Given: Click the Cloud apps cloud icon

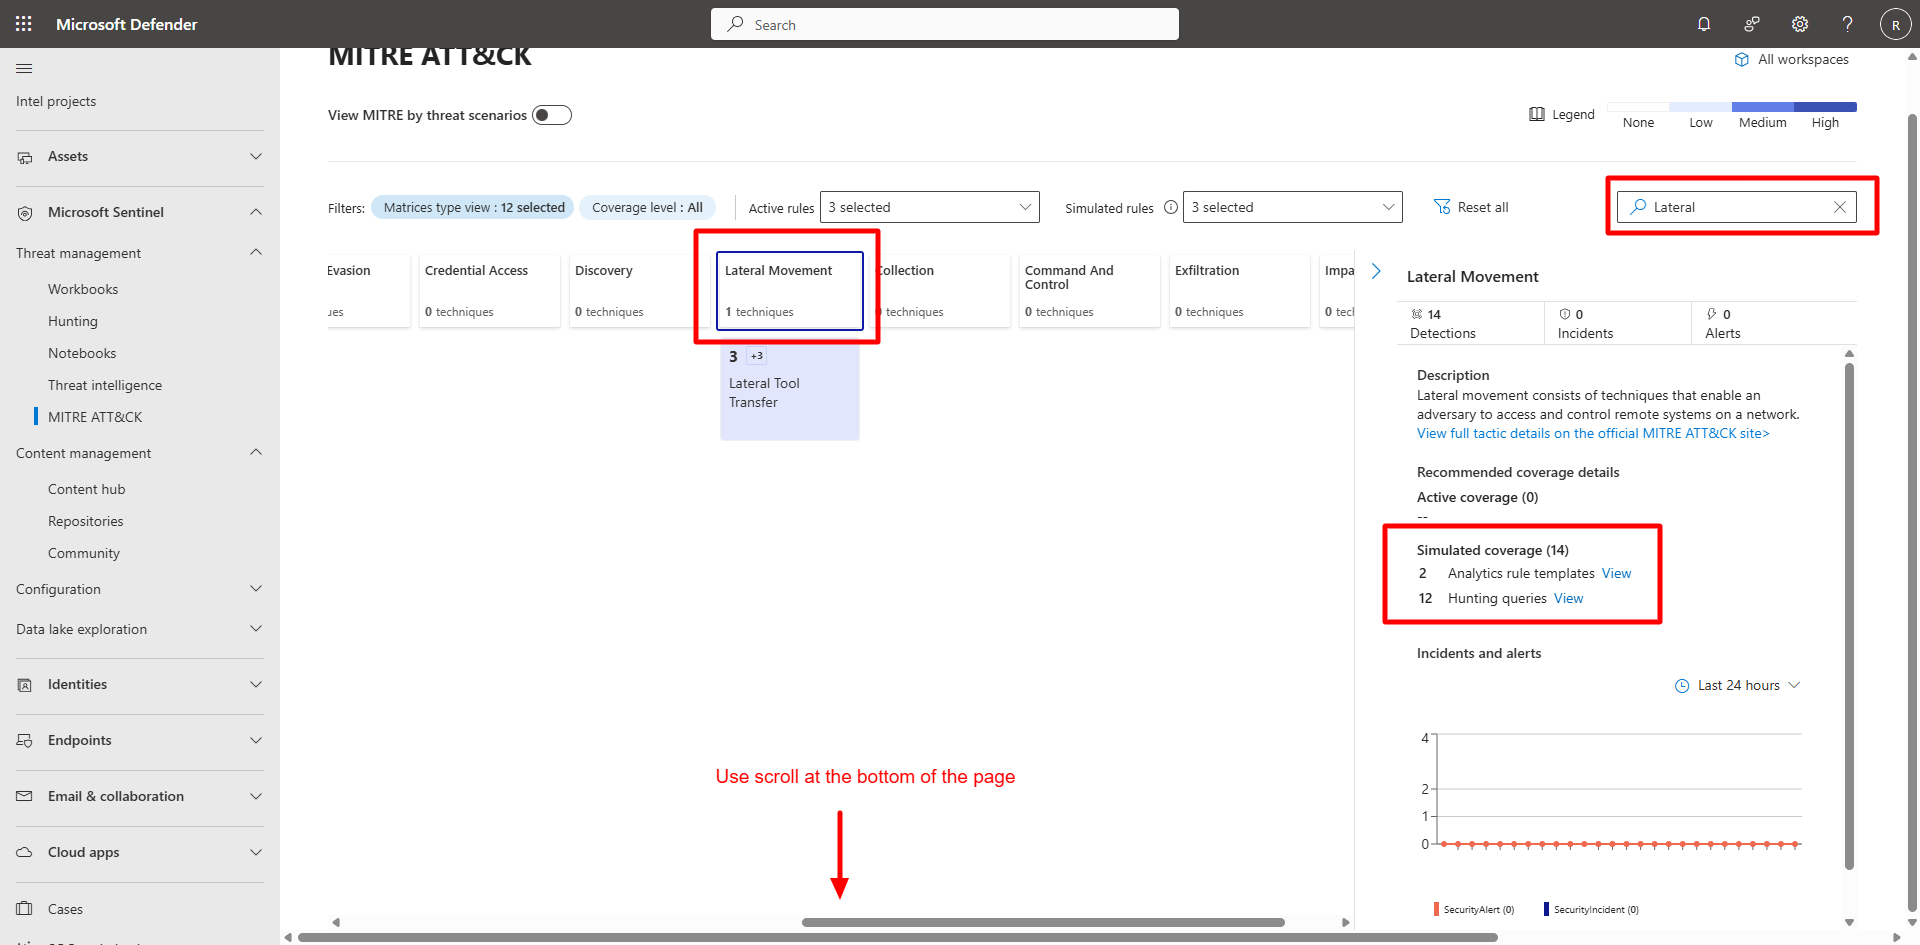Looking at the screenshot, I should (x=25, y=853).
